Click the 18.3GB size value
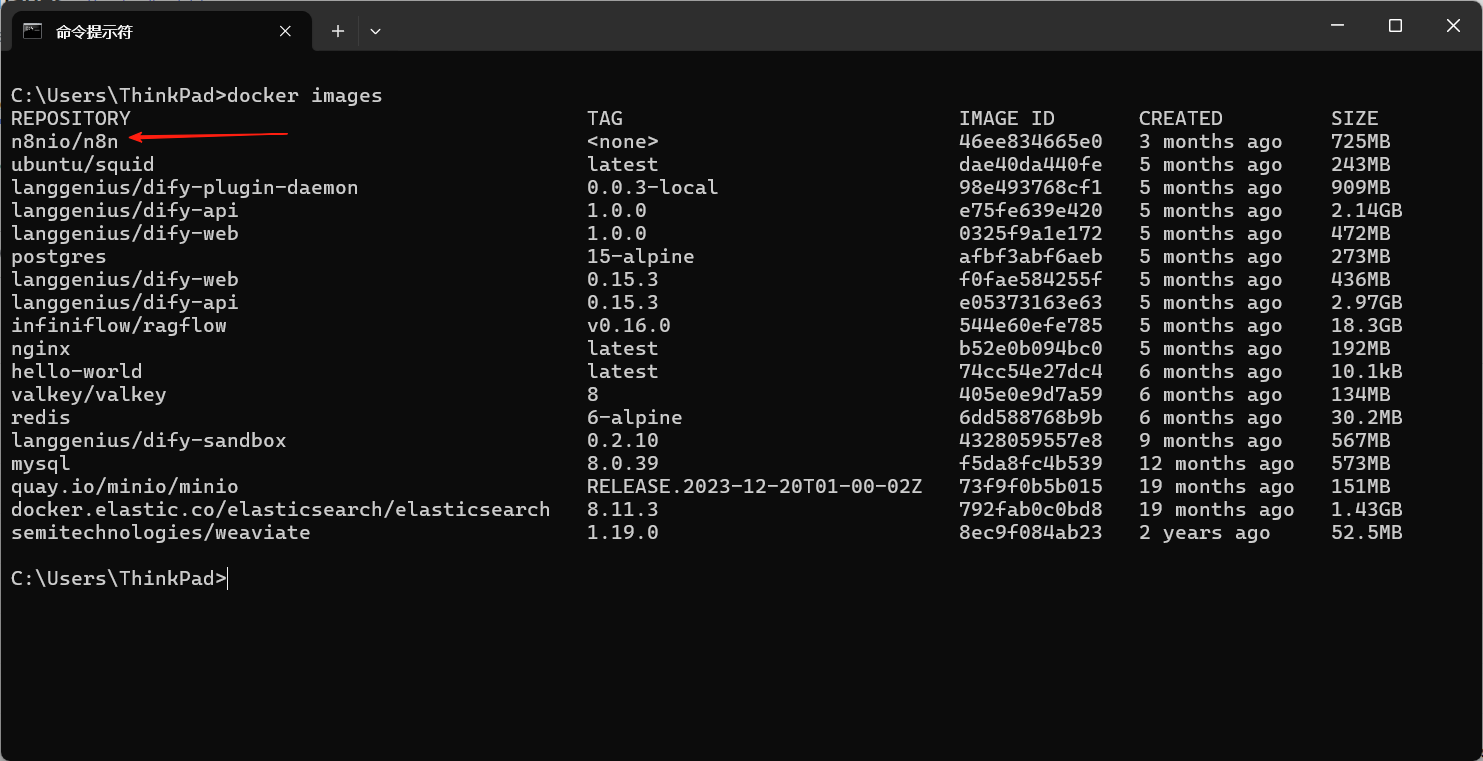 pyautogui.click(x=1367, y=326)
